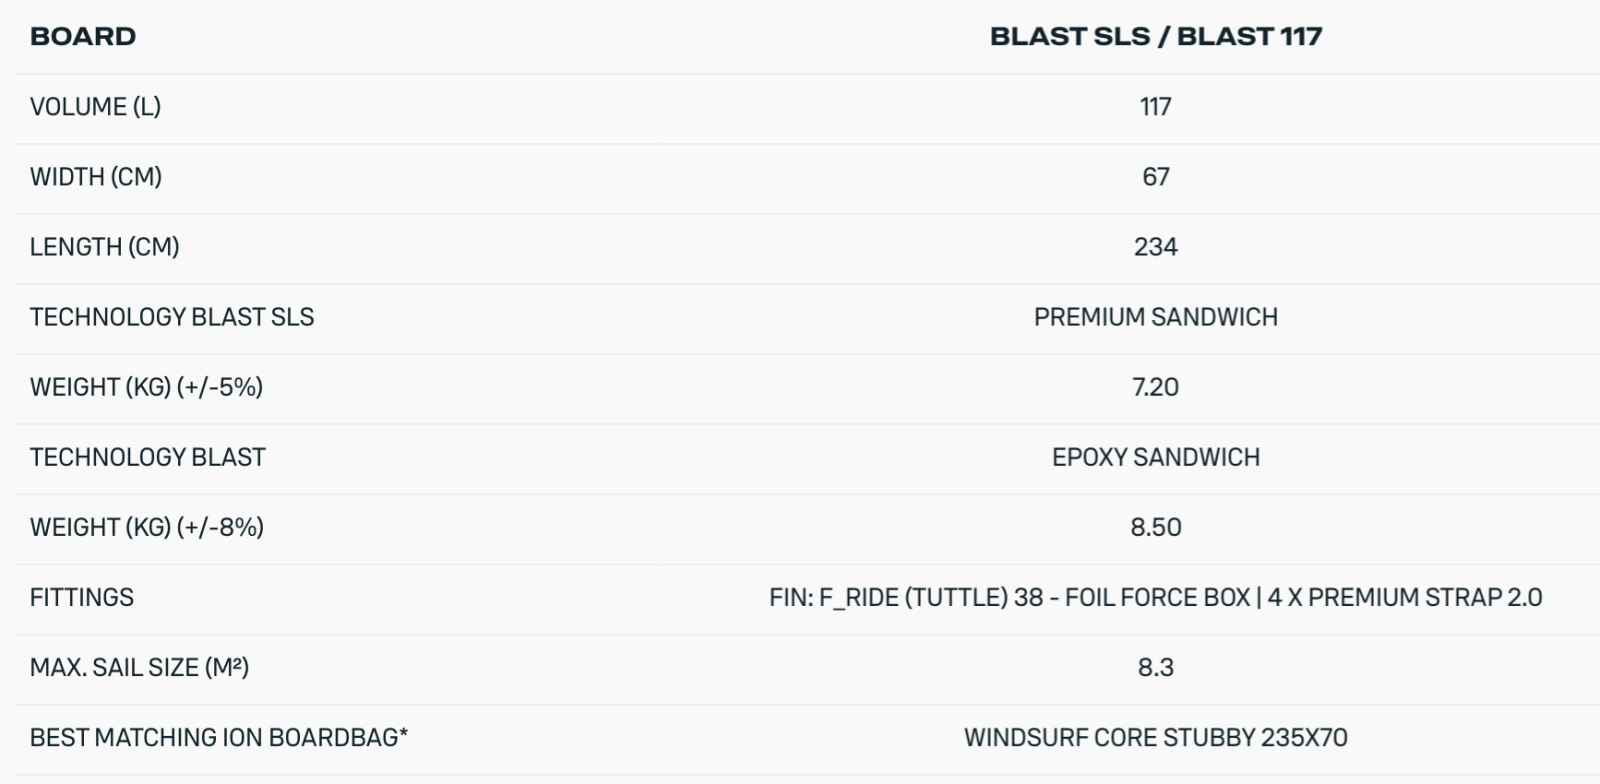
Task: Select the VOLUME (L) row label
Action: point(95,107)
